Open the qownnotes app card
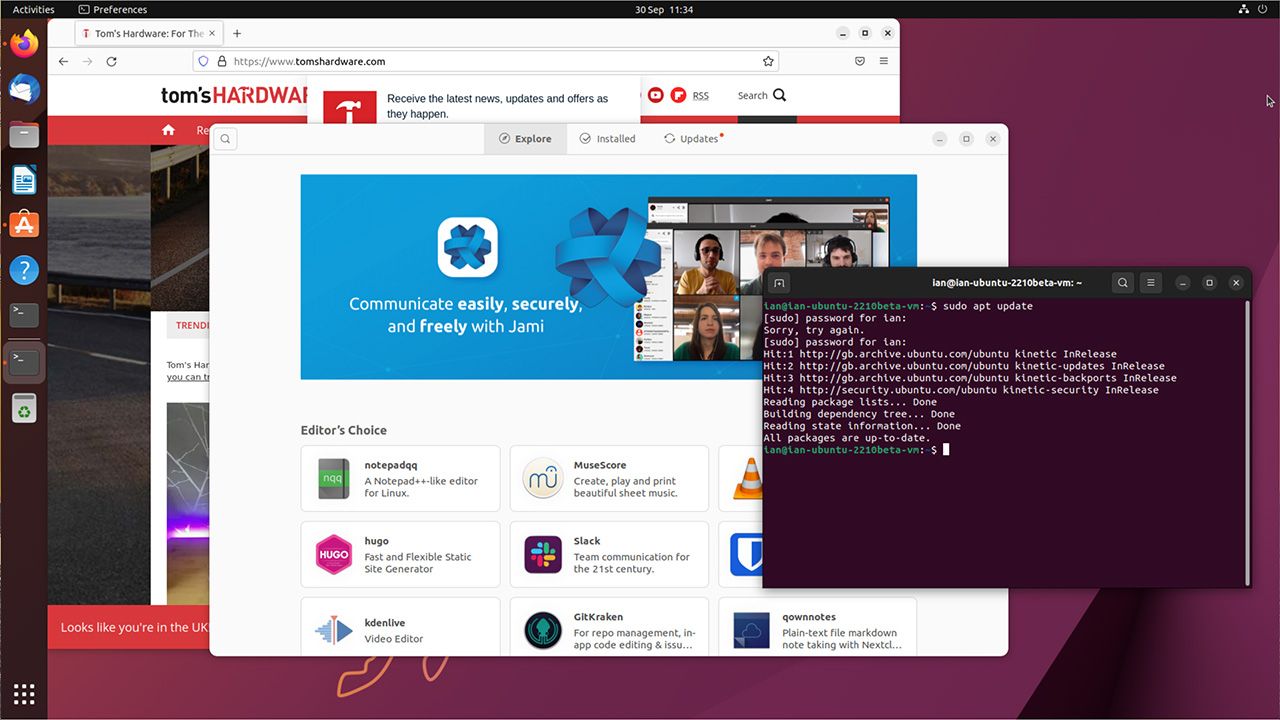This screenshot has width=1280, height=720. 818,627
